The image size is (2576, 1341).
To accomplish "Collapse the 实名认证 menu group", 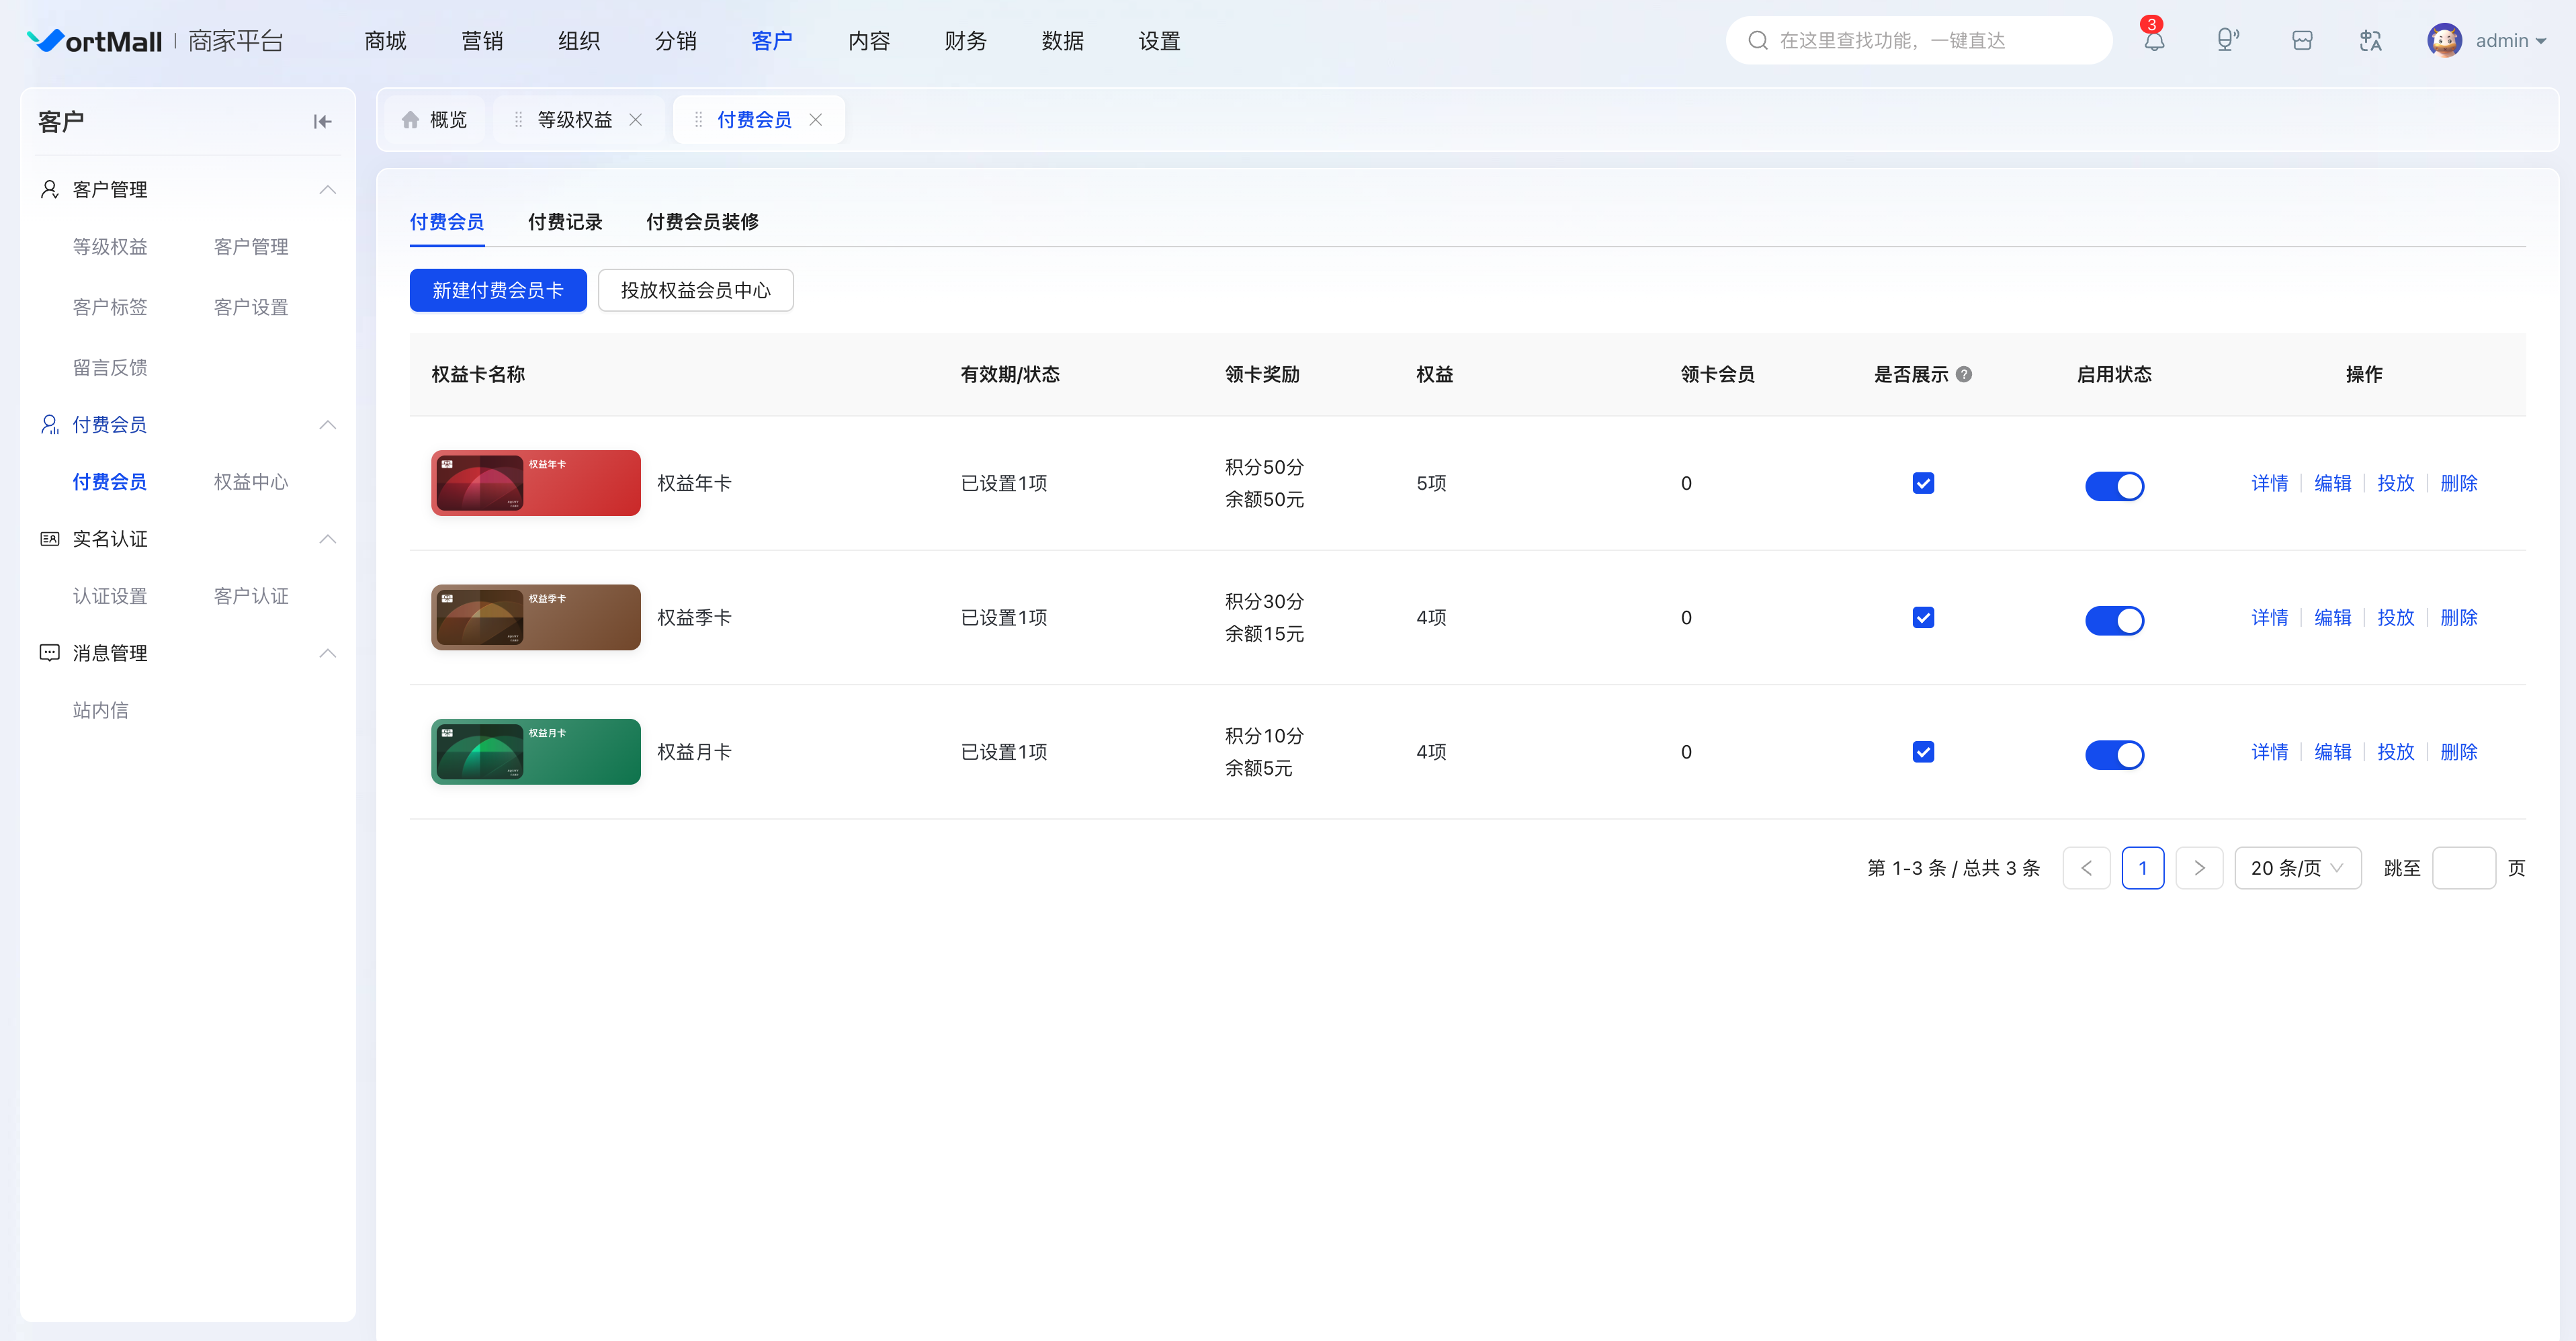I will 327,538.
